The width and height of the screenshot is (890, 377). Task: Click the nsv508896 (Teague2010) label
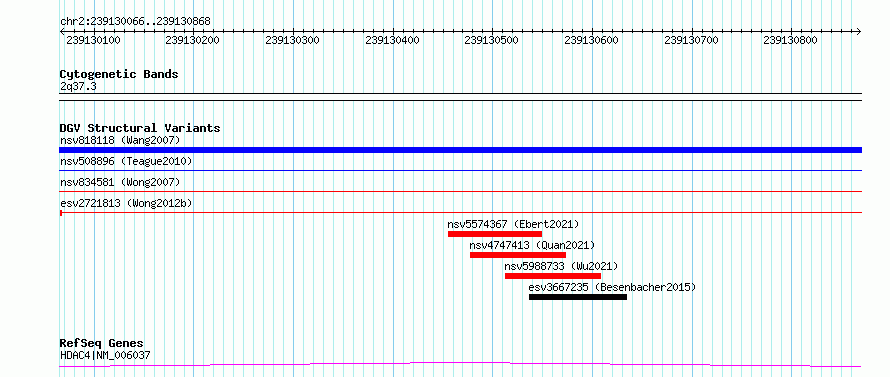point(126,161)
